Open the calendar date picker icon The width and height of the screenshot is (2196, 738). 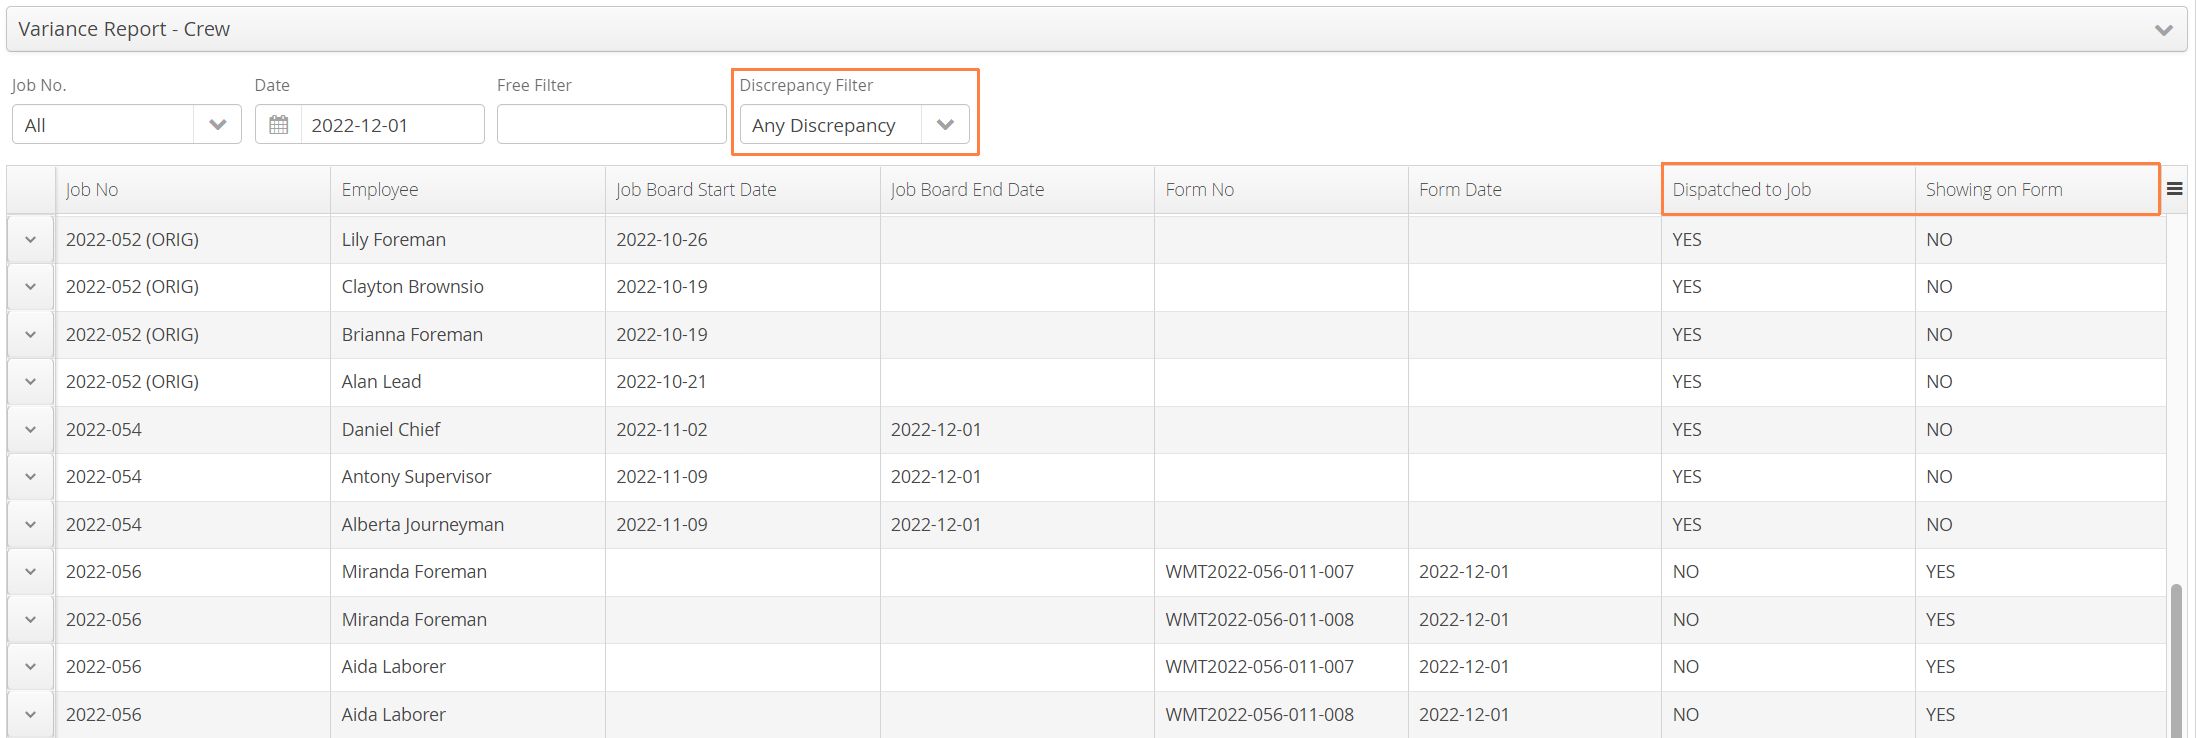click(278, 125)
